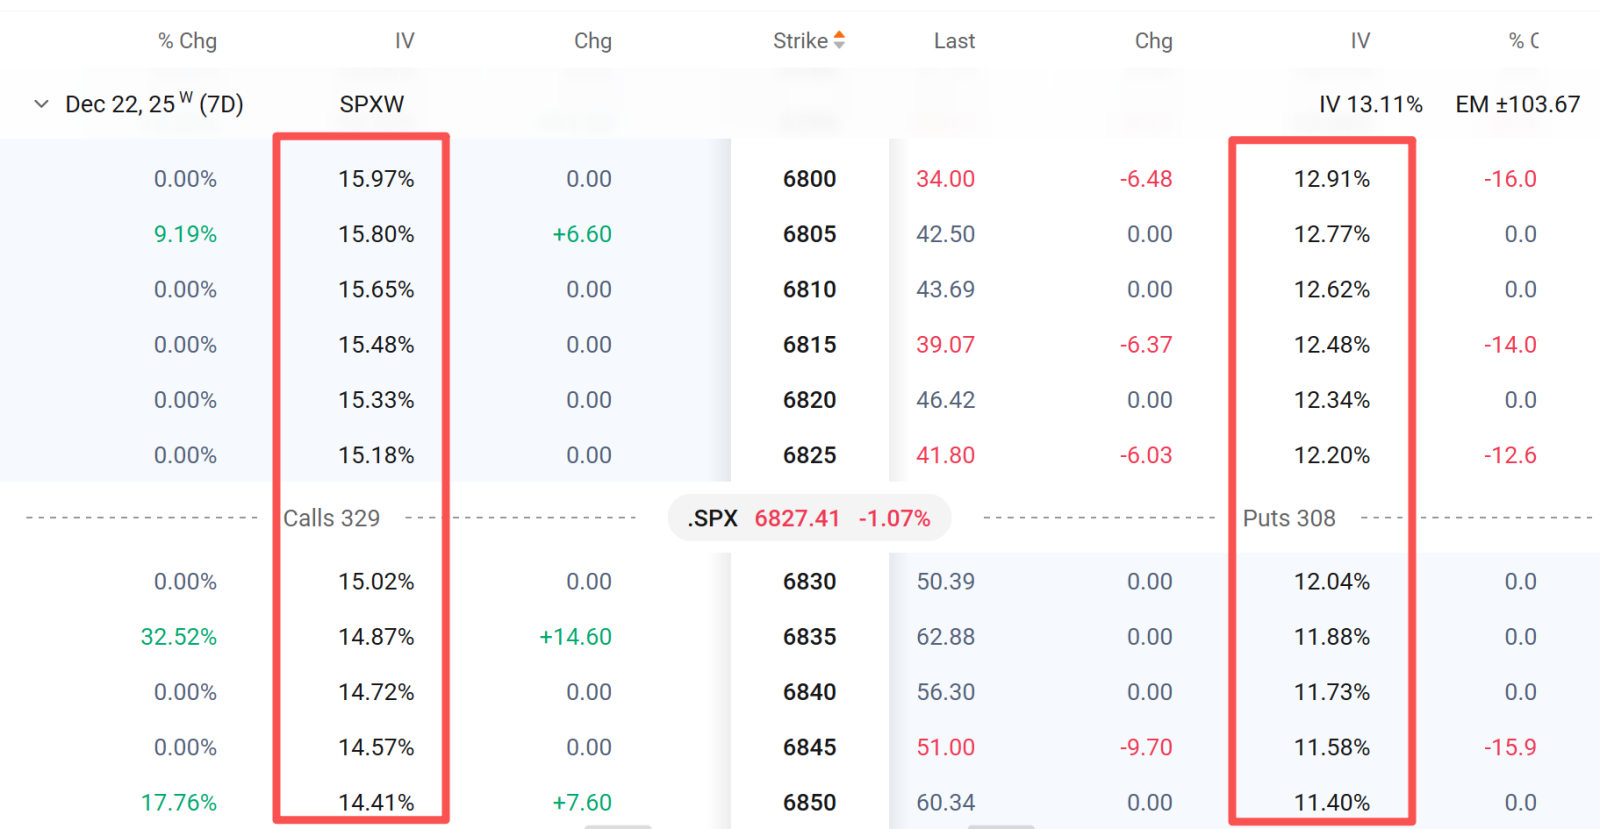The width and height of the screenshot is (1600, 829).
Task: Click put IV 12.62% cell
Action: click(1332, 289)
